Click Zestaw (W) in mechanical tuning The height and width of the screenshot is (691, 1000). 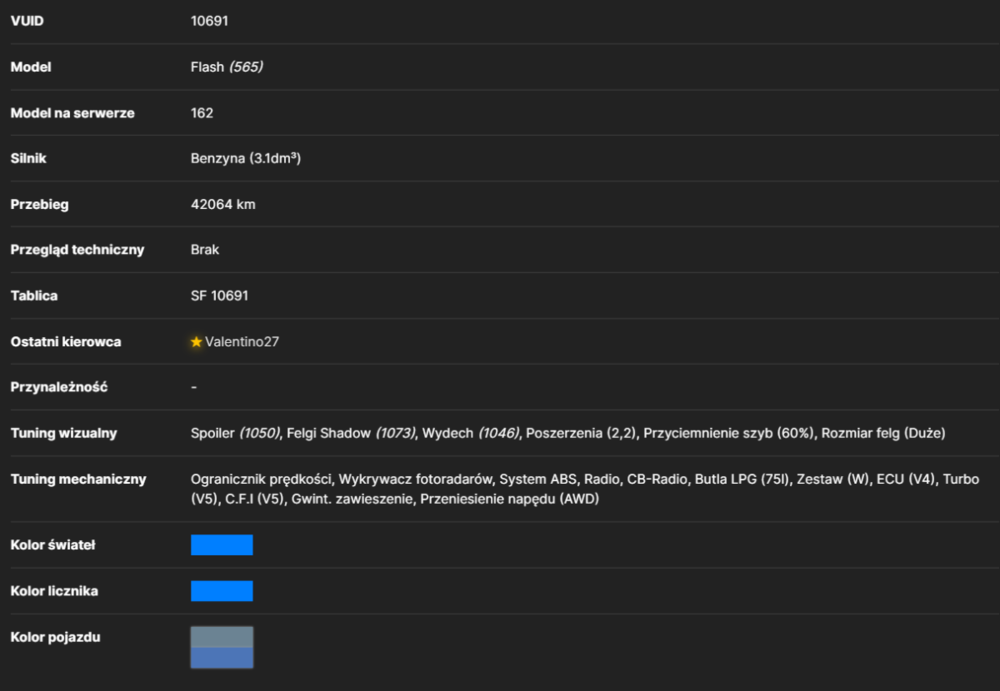point(832,479)
